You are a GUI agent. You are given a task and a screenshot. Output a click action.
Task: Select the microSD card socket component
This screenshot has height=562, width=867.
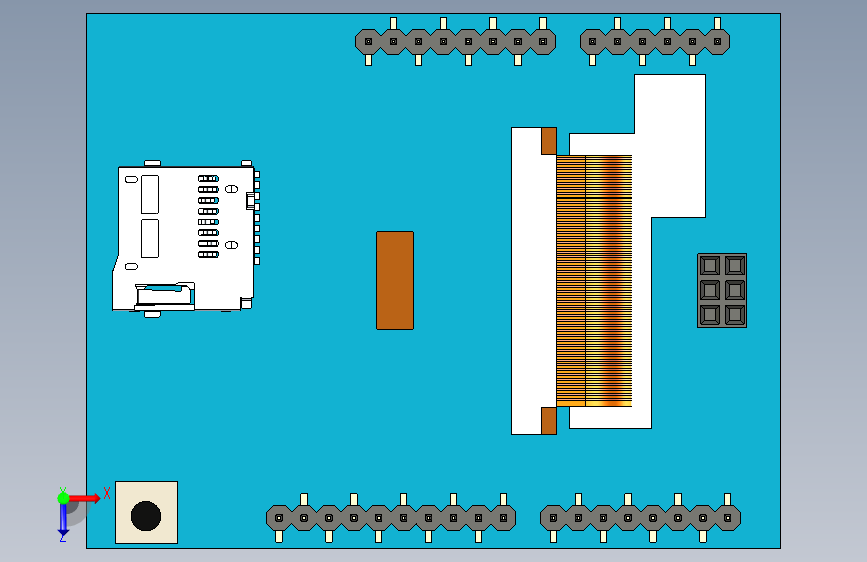coord(186,239)
